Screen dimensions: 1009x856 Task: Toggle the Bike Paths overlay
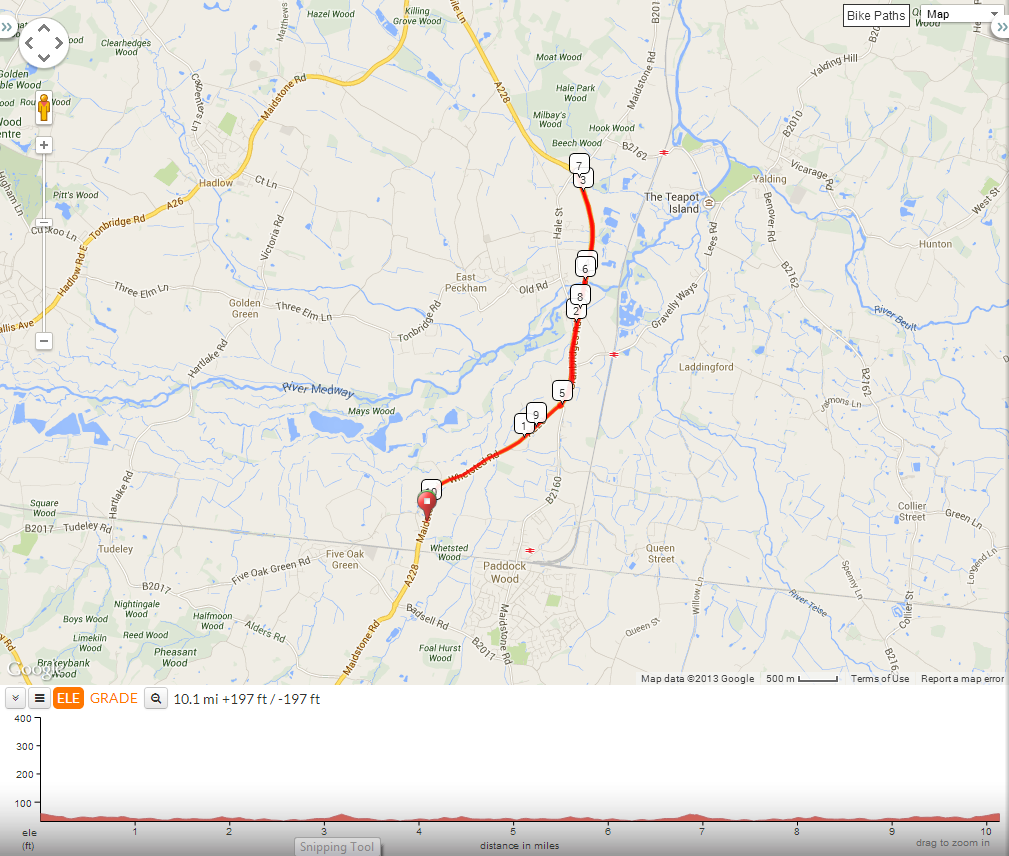pyautogui.click(x=876, y=15)
